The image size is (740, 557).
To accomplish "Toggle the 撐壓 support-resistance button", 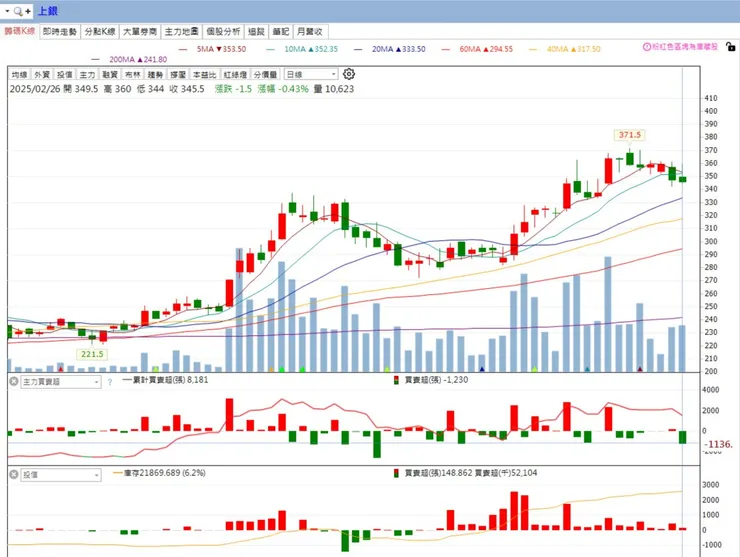I will pyautogui.click(x=178, y=75).
